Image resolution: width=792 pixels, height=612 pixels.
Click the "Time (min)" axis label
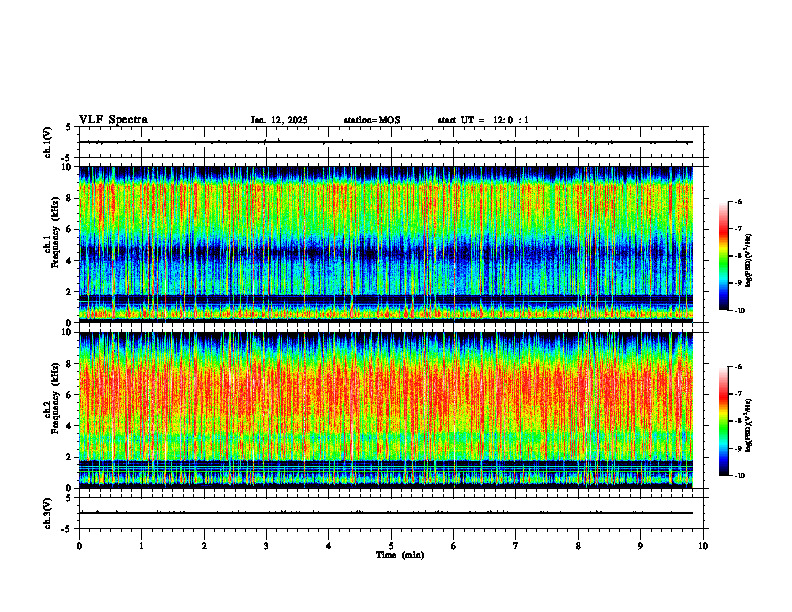pyautogui.click(x=400, y=555)
